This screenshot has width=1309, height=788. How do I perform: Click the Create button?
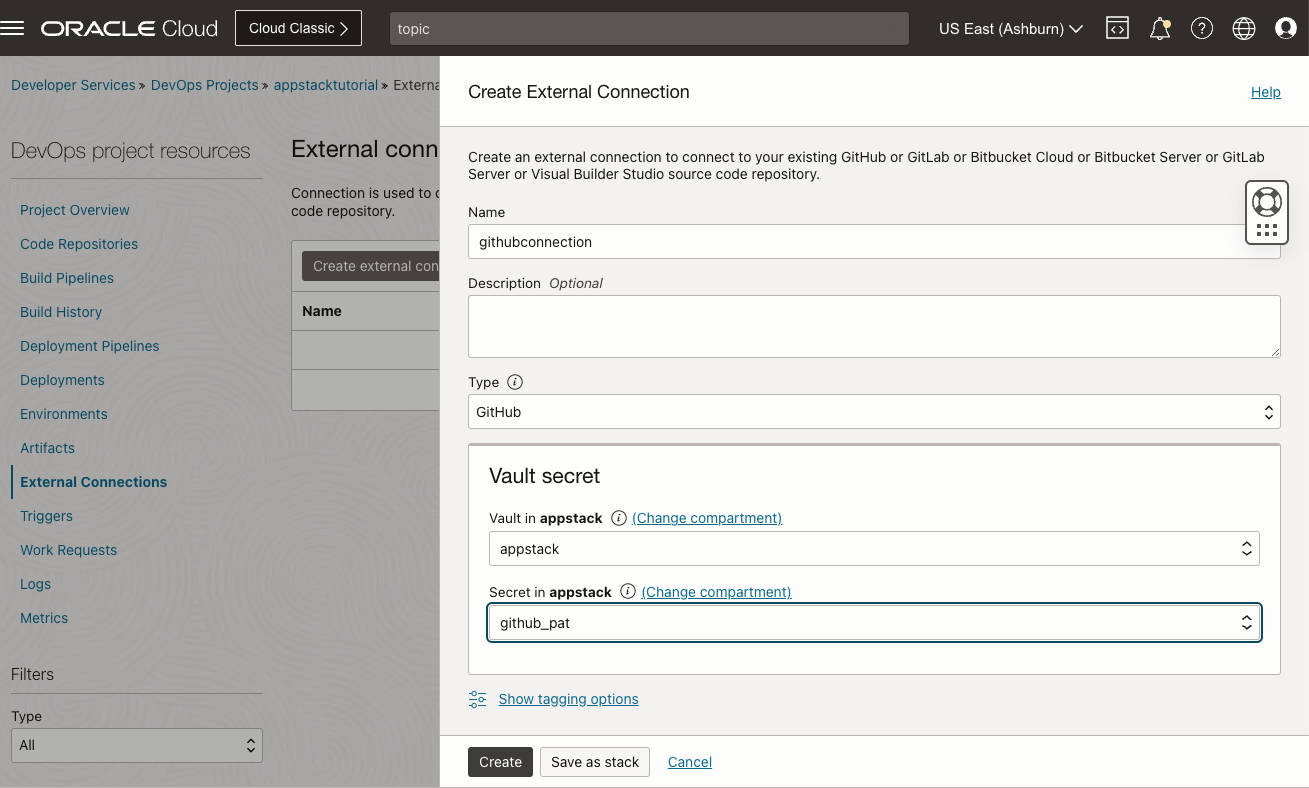(500, 762)
